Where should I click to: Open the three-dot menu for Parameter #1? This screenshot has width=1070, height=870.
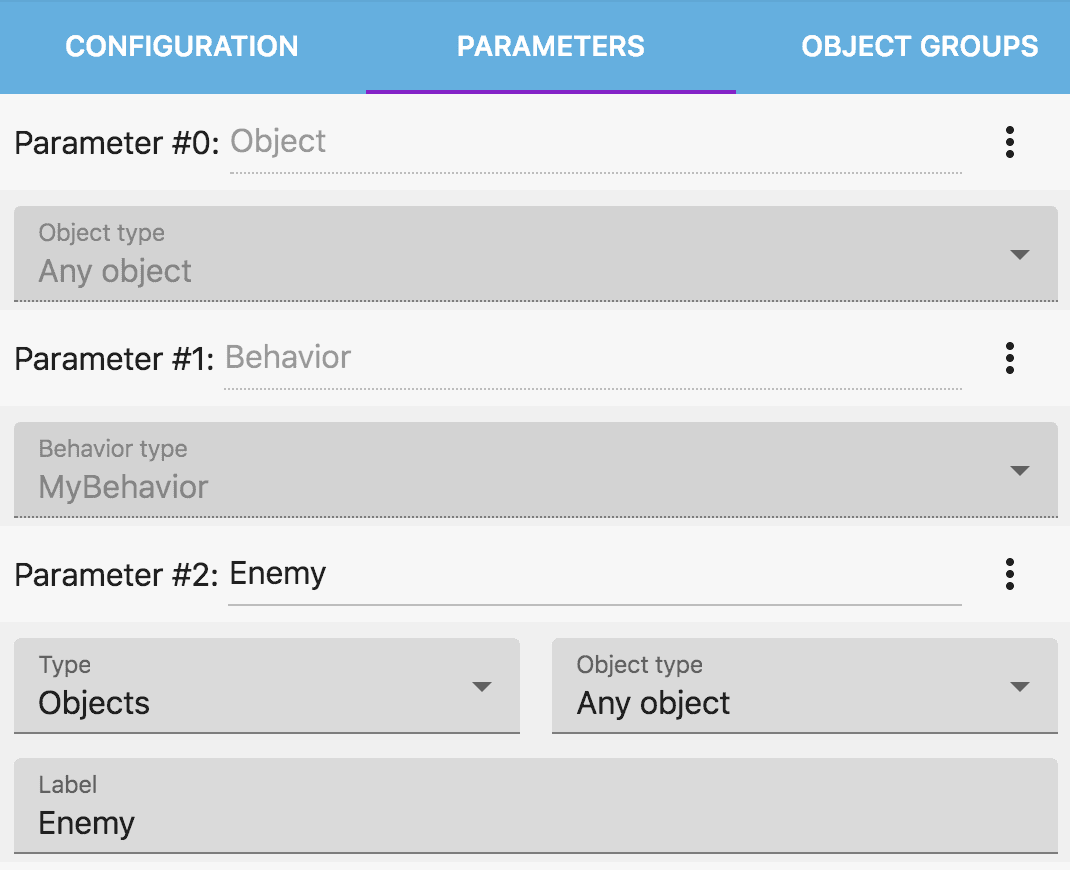[x=1010, y=358]
